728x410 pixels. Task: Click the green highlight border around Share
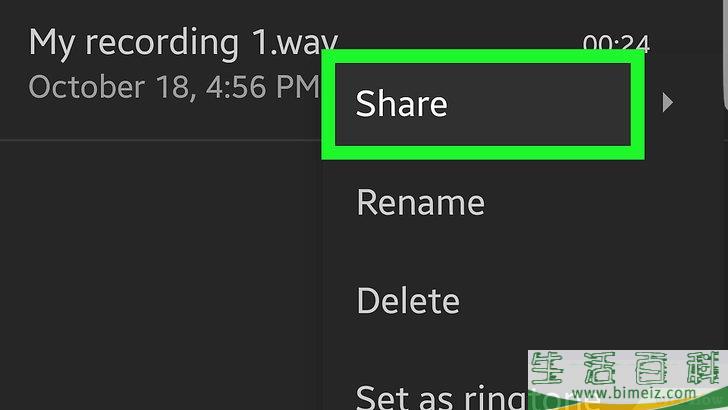(483, 153)
